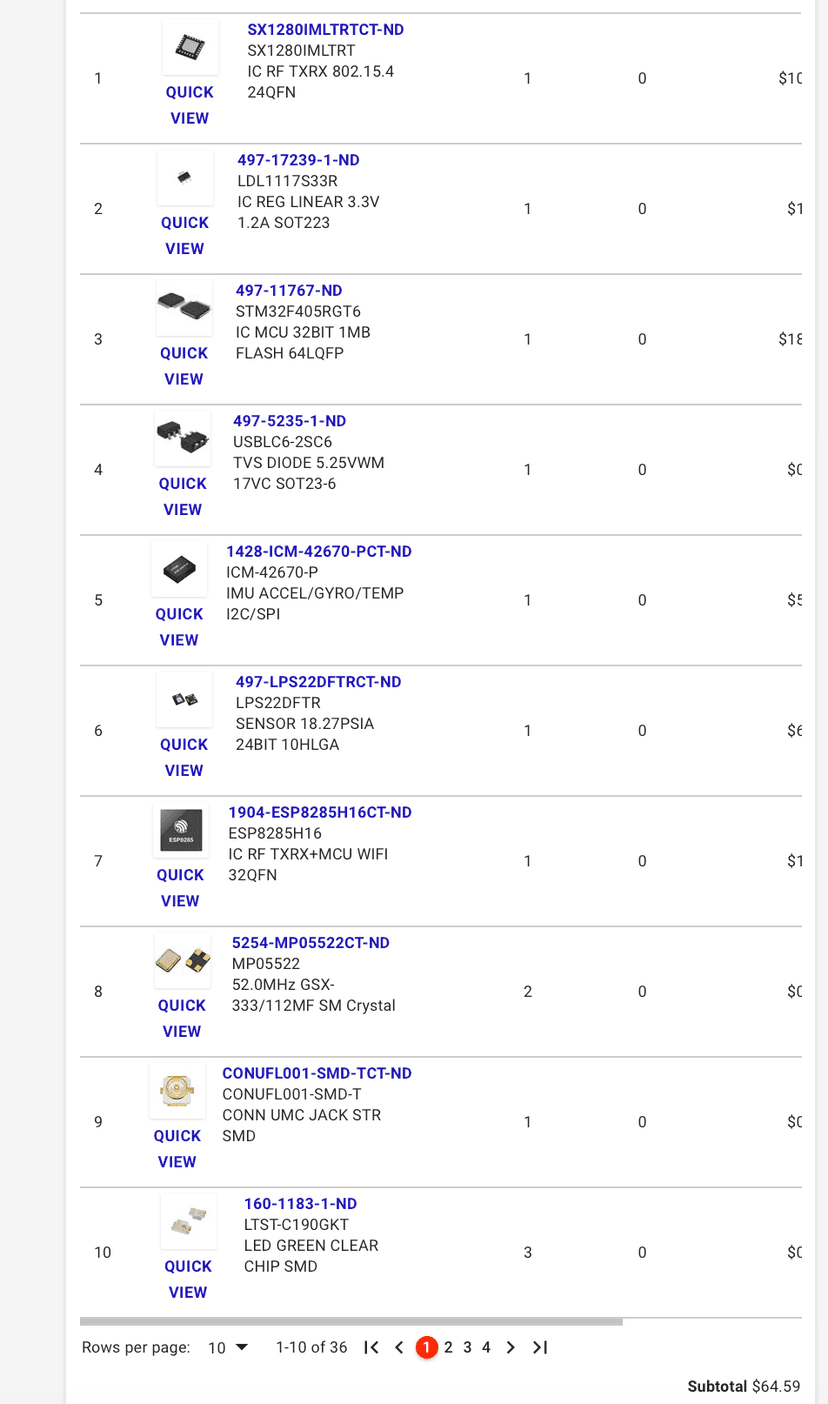Click the STM32F405RGT6 product thumbnail
Screen dimensions: 828x1404
184,307
